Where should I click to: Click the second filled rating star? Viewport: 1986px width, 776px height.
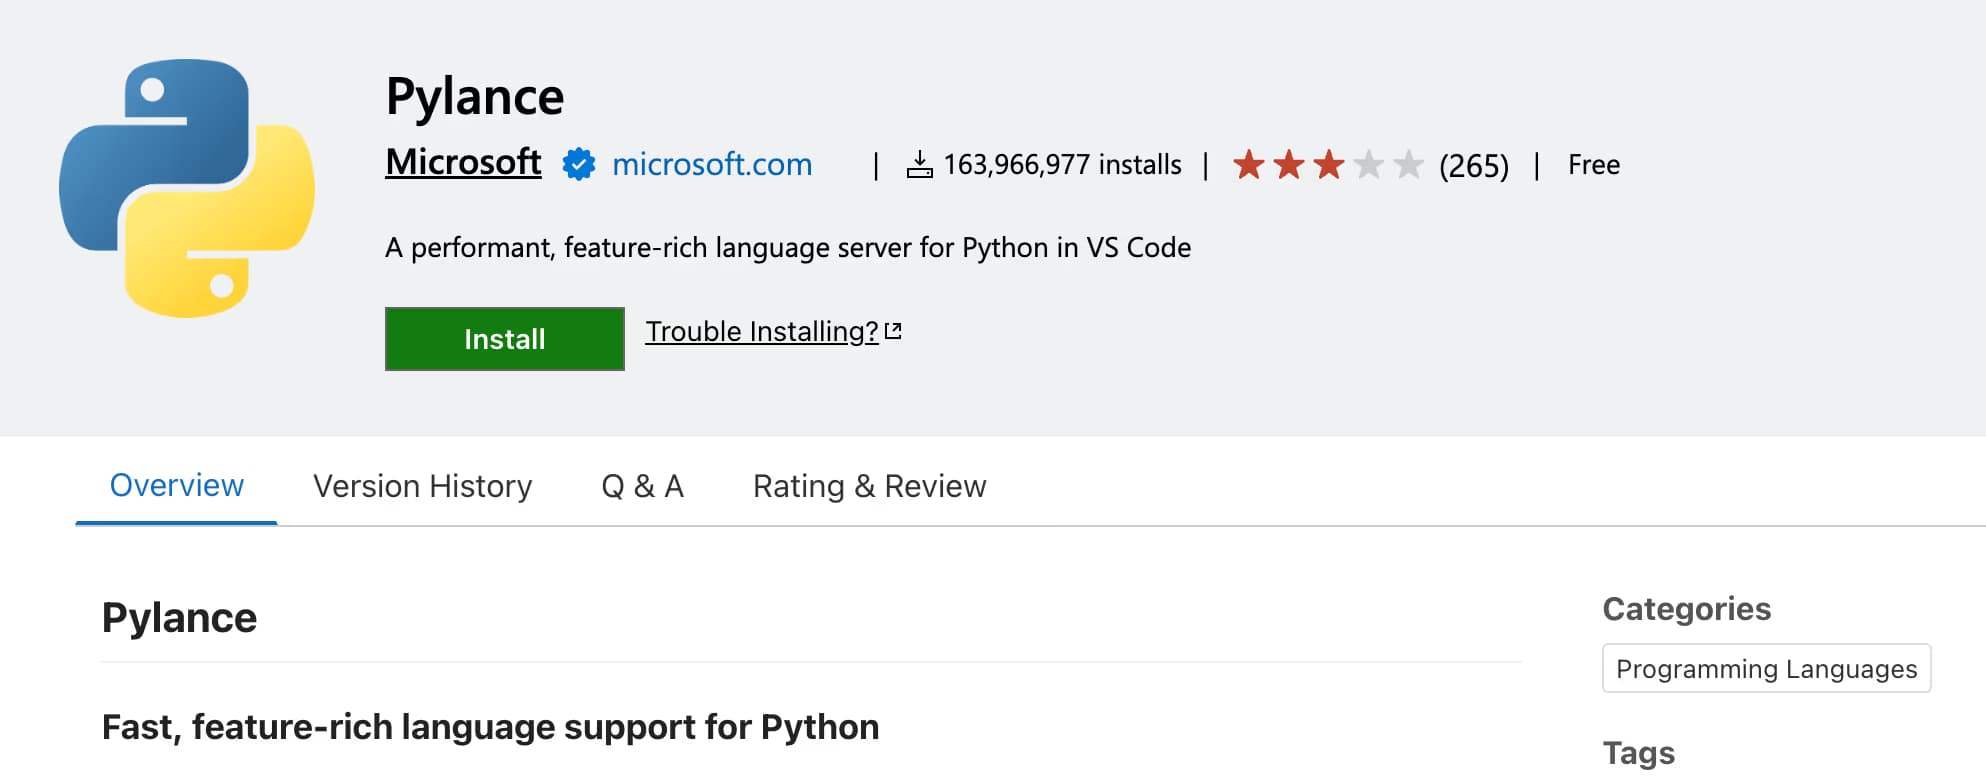pos(1289,164)
